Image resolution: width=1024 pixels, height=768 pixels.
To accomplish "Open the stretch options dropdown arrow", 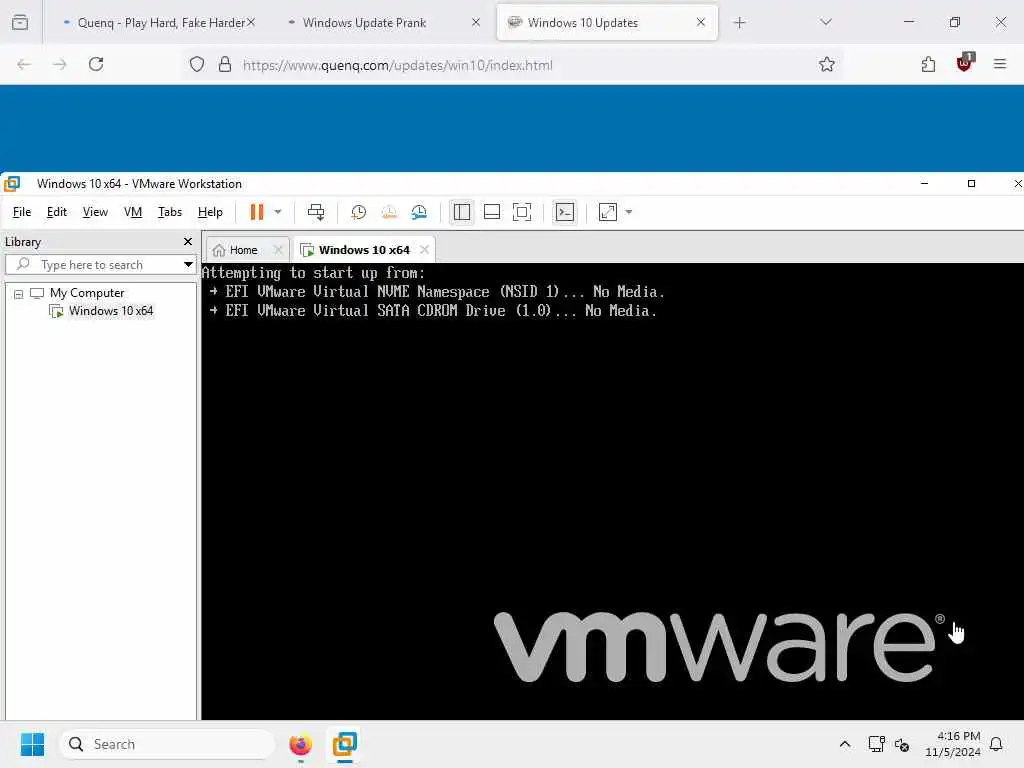I will click(x=629, y=212).
